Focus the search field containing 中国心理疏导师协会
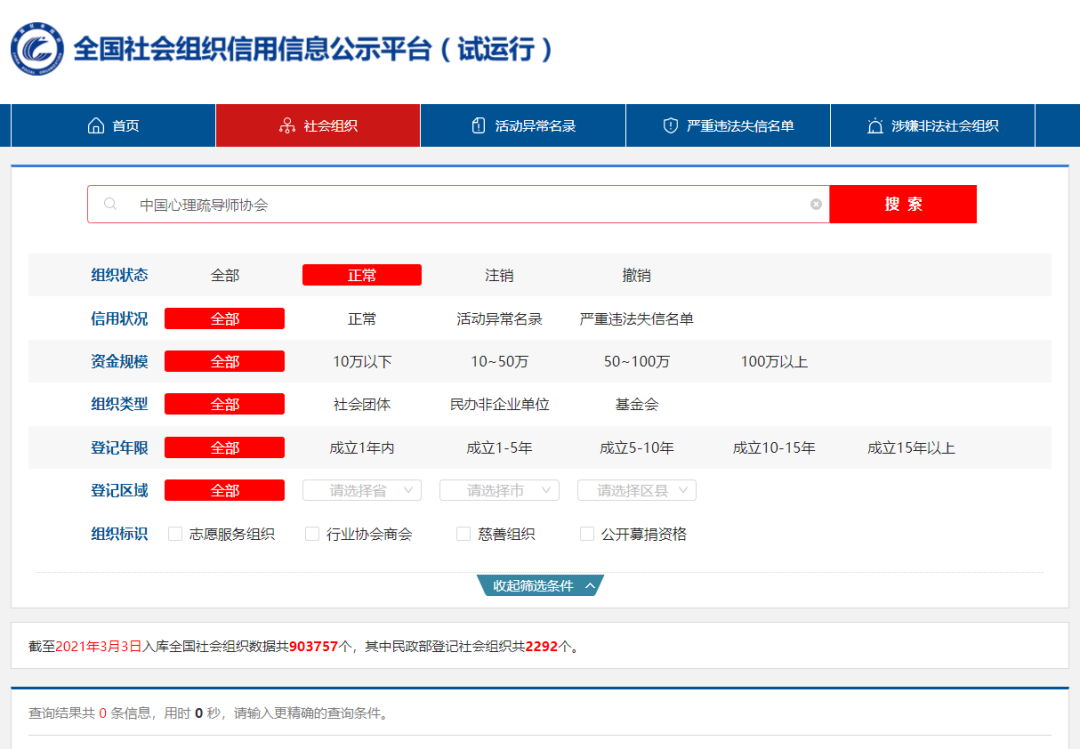 (458, 204)
